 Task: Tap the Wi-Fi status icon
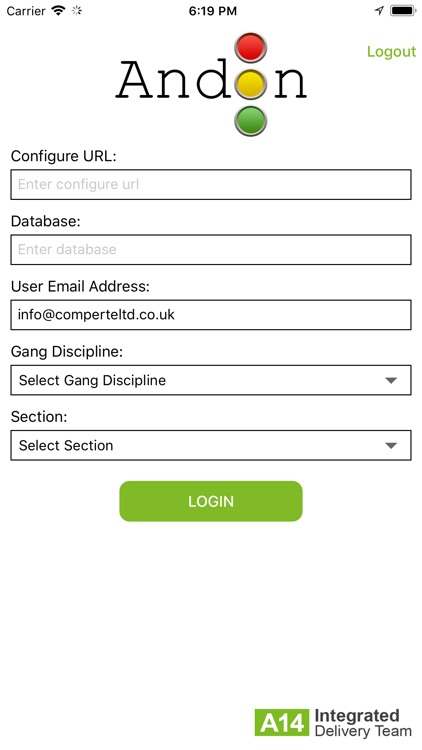coord(58,11)
